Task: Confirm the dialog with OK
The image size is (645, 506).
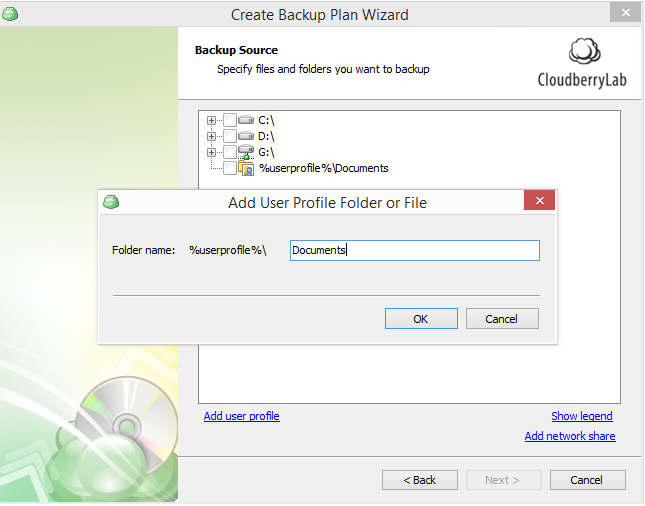Action: (421, 319)
